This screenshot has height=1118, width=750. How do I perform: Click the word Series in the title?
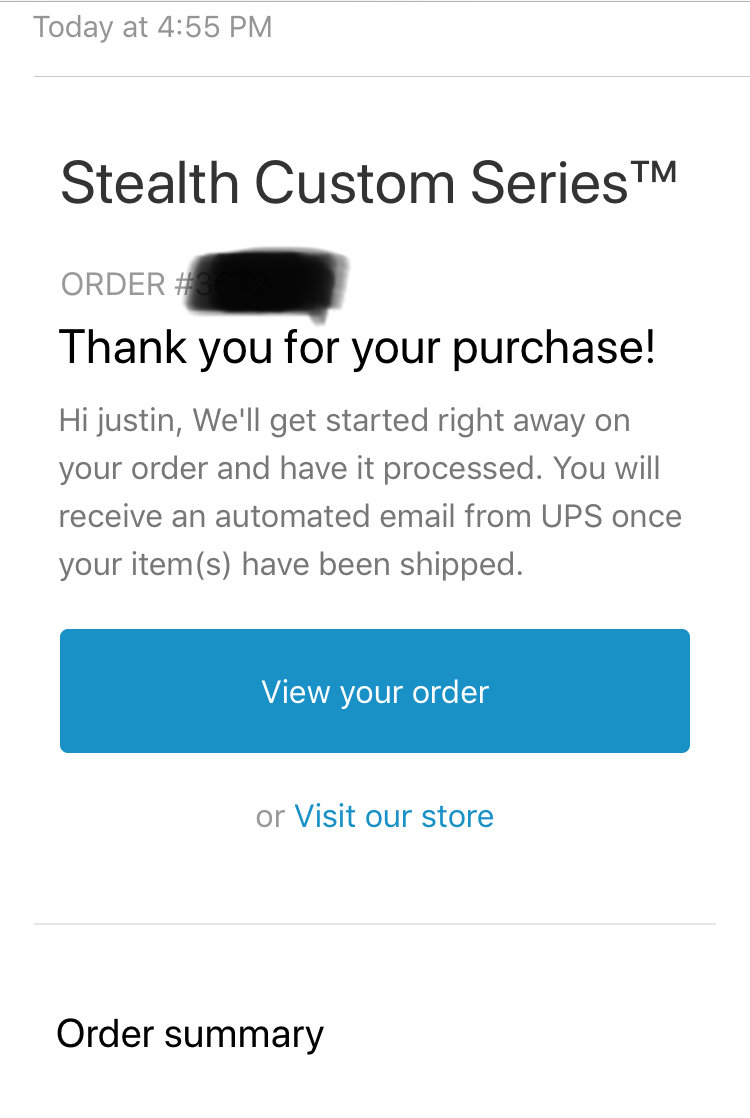tap(548, 183)
